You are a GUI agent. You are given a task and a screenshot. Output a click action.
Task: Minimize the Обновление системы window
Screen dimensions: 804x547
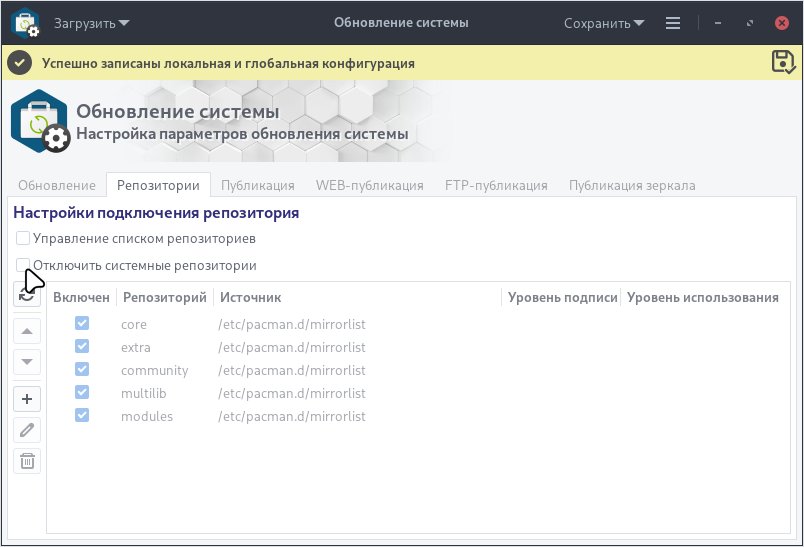pos(718,23)
